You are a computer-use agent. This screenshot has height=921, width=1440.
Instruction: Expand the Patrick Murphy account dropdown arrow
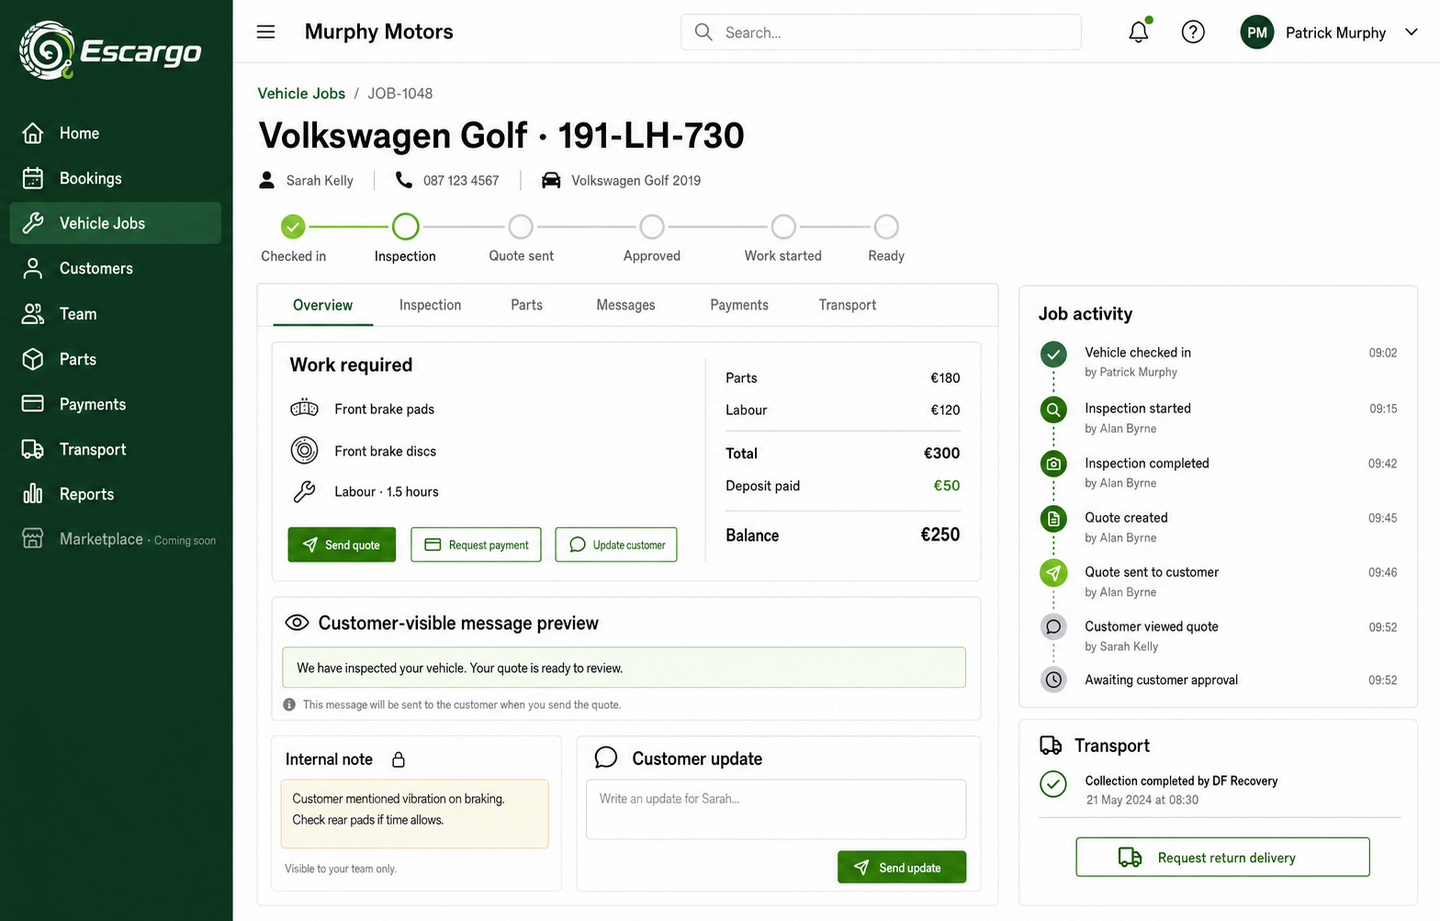coord(1411,32)
